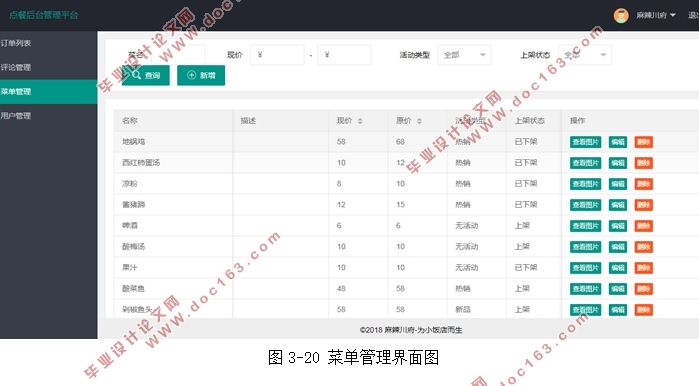View picture for 凉粉 row
This screenshot has width=699, height=386.
click(x=585, y=184)
